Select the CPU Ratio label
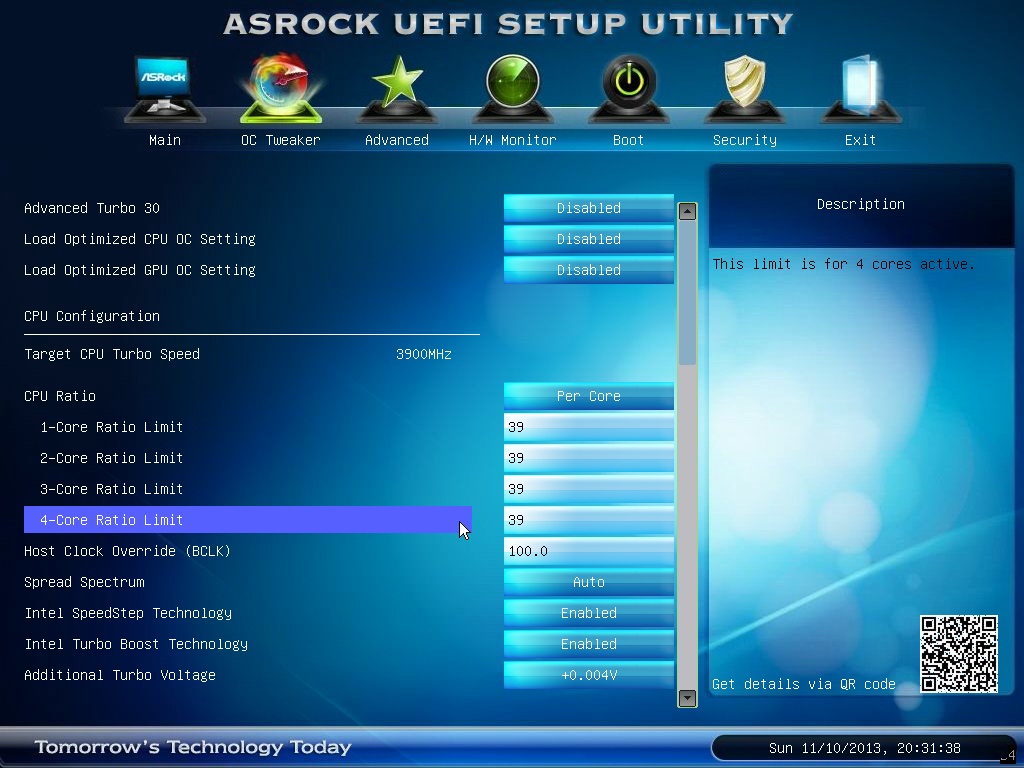 [x=60, y=396]
